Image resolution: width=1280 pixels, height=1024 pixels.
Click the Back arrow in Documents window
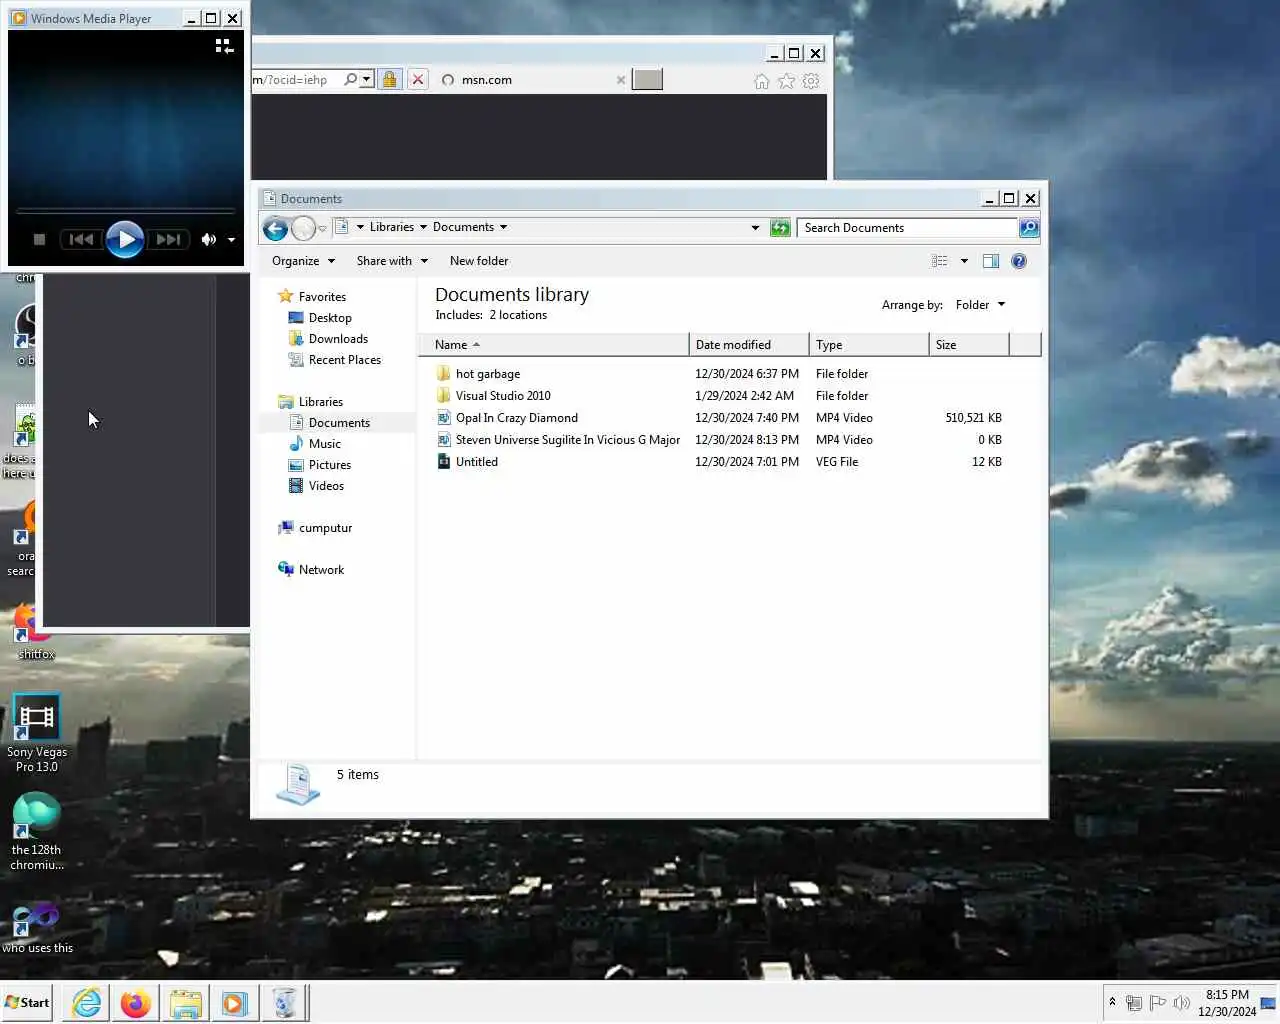275,228
